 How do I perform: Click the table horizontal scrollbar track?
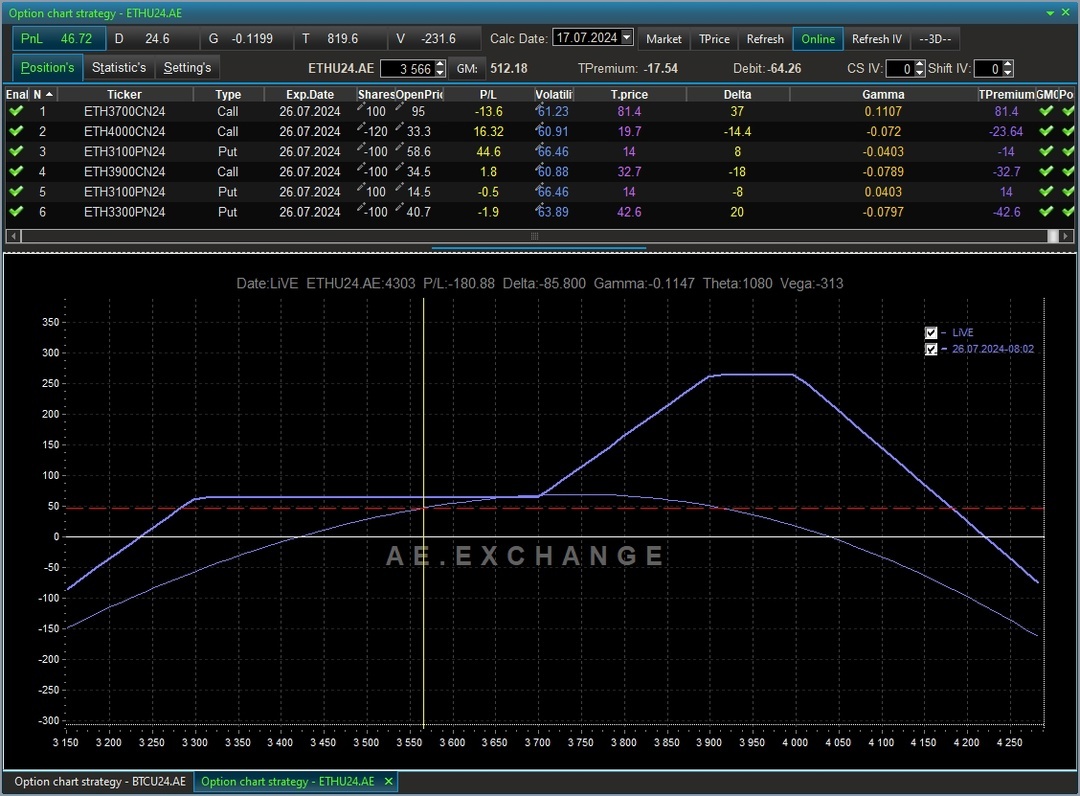click(x=534, y=236)
